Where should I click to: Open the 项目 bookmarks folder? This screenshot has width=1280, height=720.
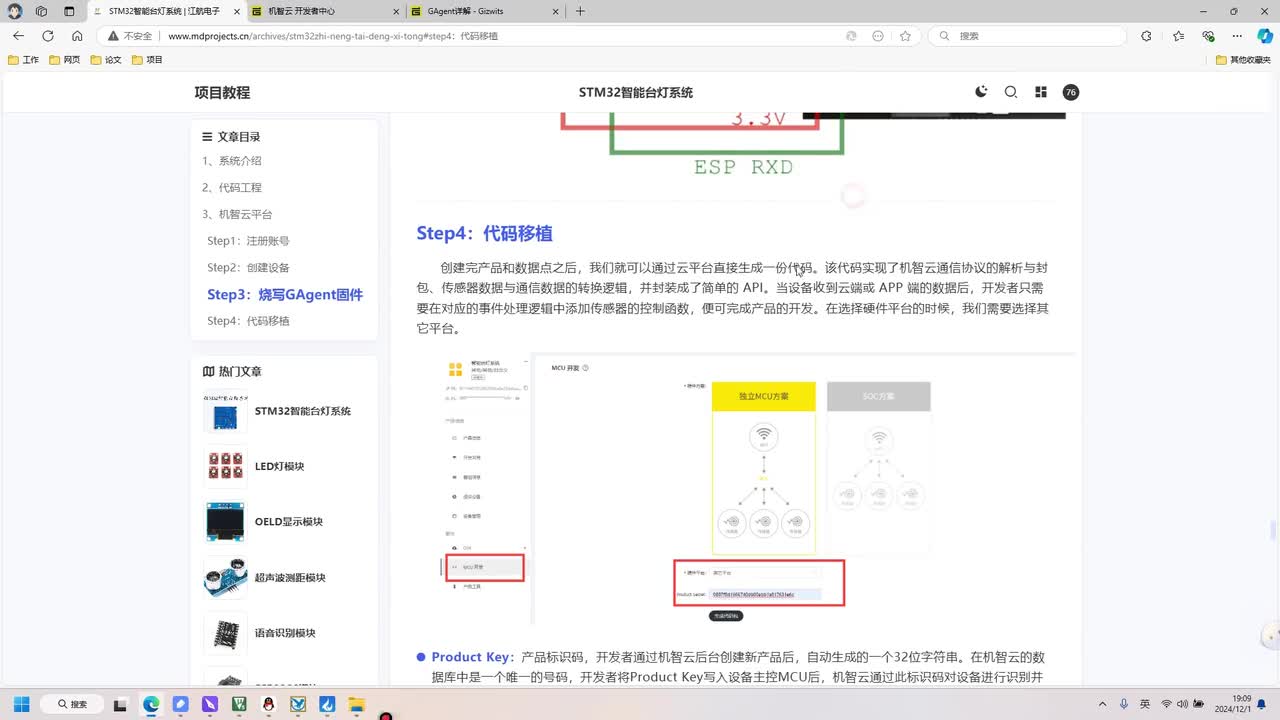pyautogui.click(x=147, y=60)
